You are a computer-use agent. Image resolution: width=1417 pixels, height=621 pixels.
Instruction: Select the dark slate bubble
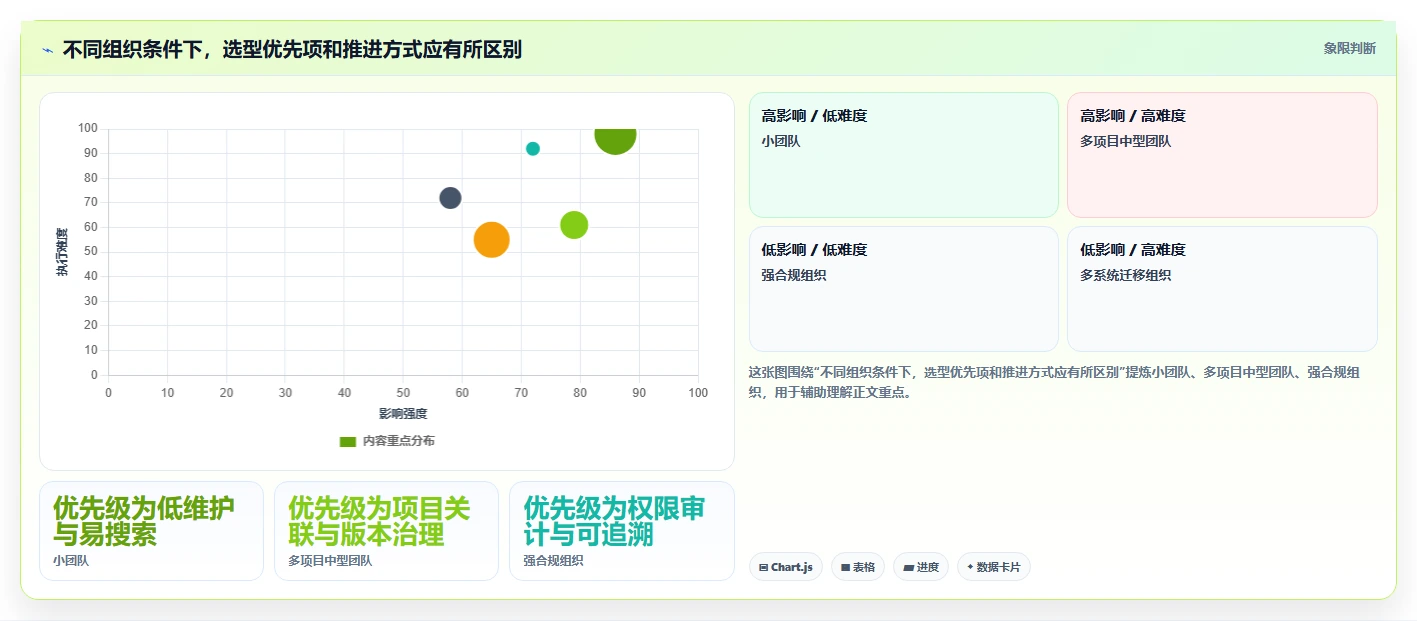pyautogui.click(x=450, y=198)
